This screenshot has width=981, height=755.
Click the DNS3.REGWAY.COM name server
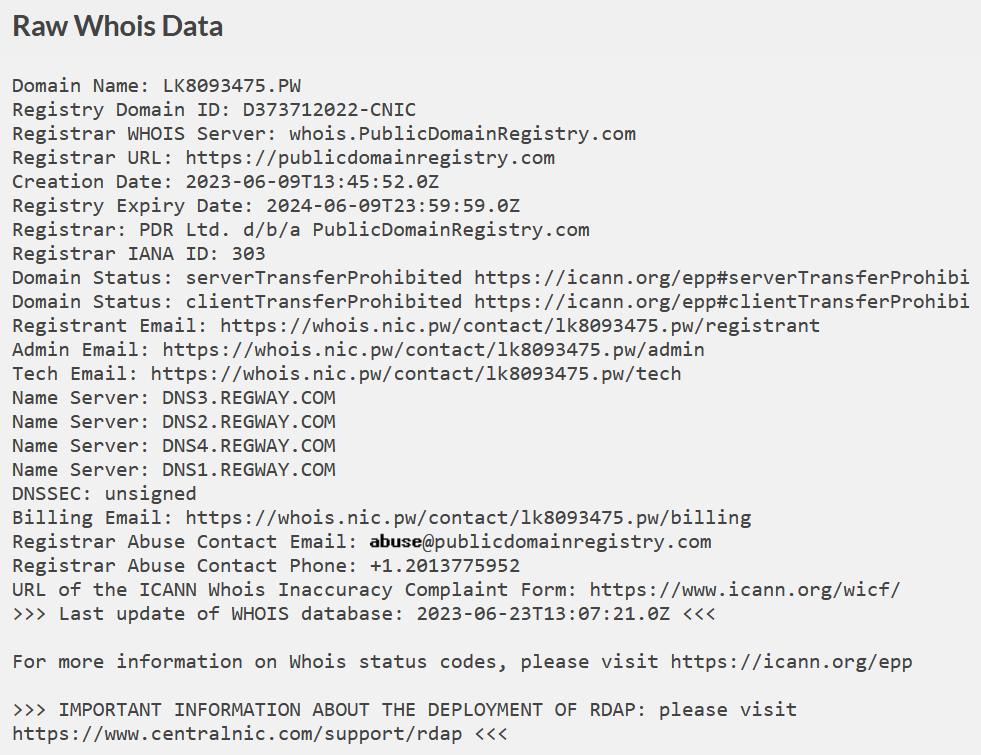pyautogui.click(x=249, y=398)
